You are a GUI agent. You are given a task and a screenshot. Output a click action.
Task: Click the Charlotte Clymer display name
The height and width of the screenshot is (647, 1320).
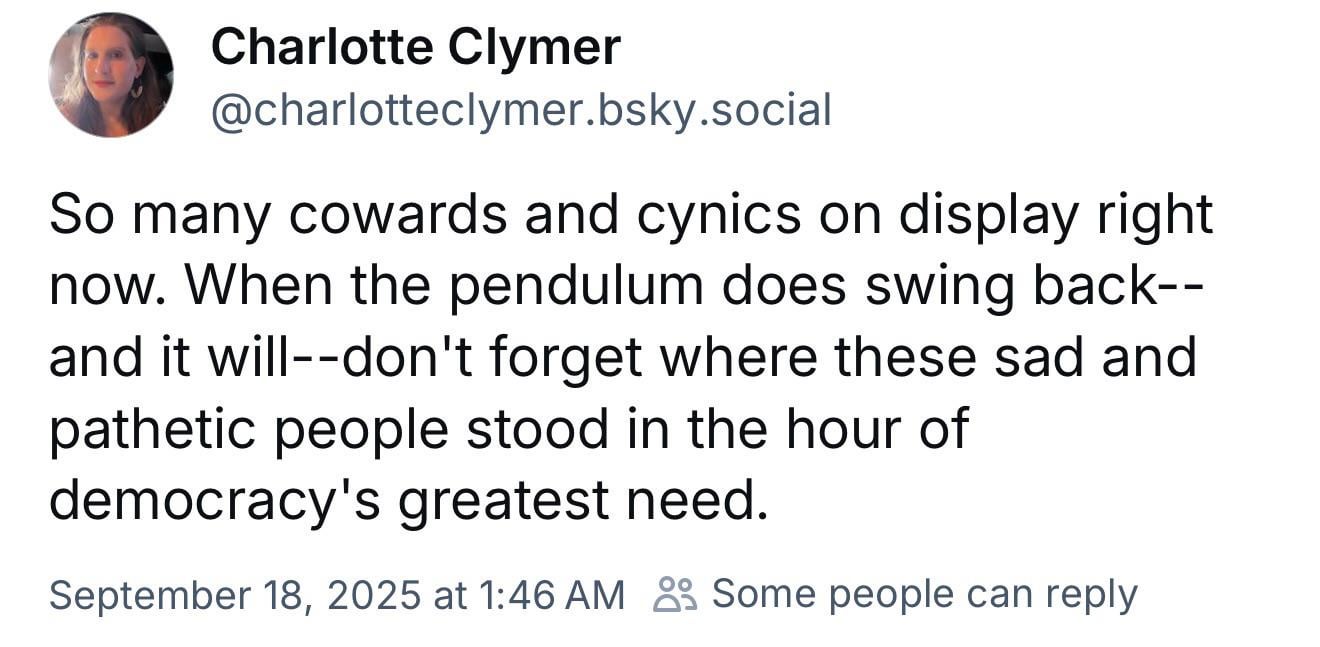pos(415,47)
